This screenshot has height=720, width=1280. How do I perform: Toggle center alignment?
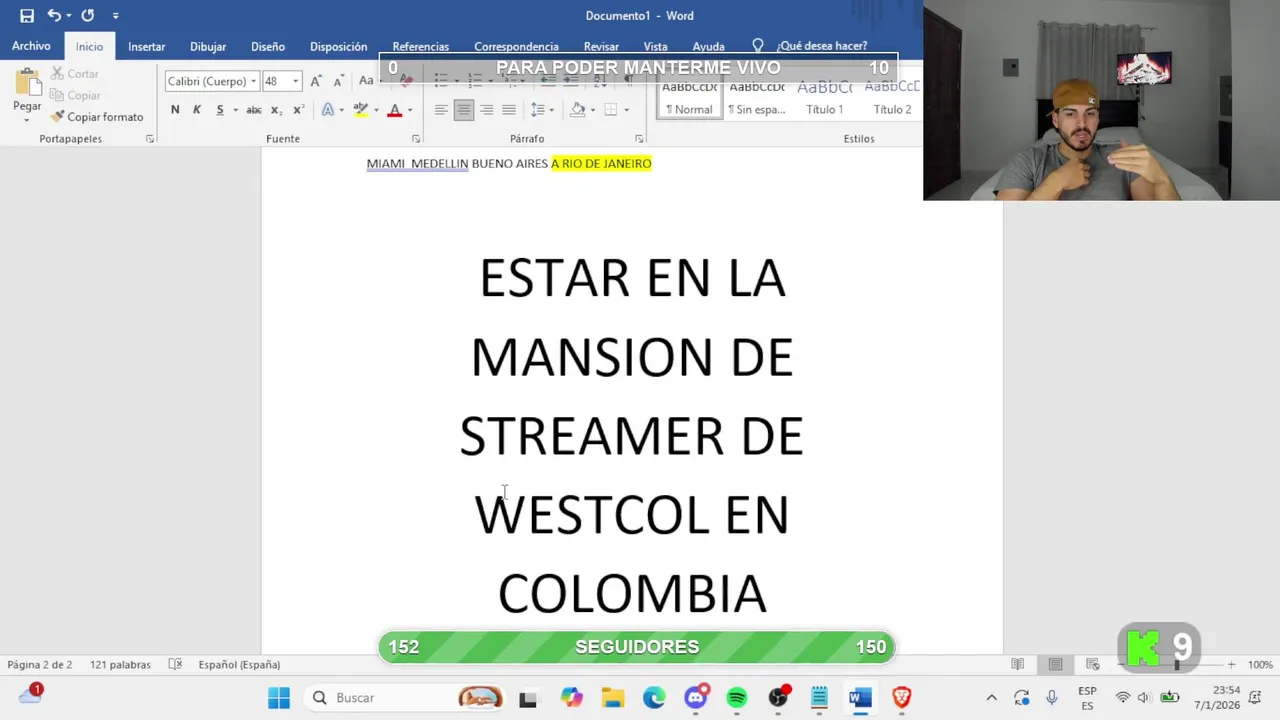click(463, 110)
